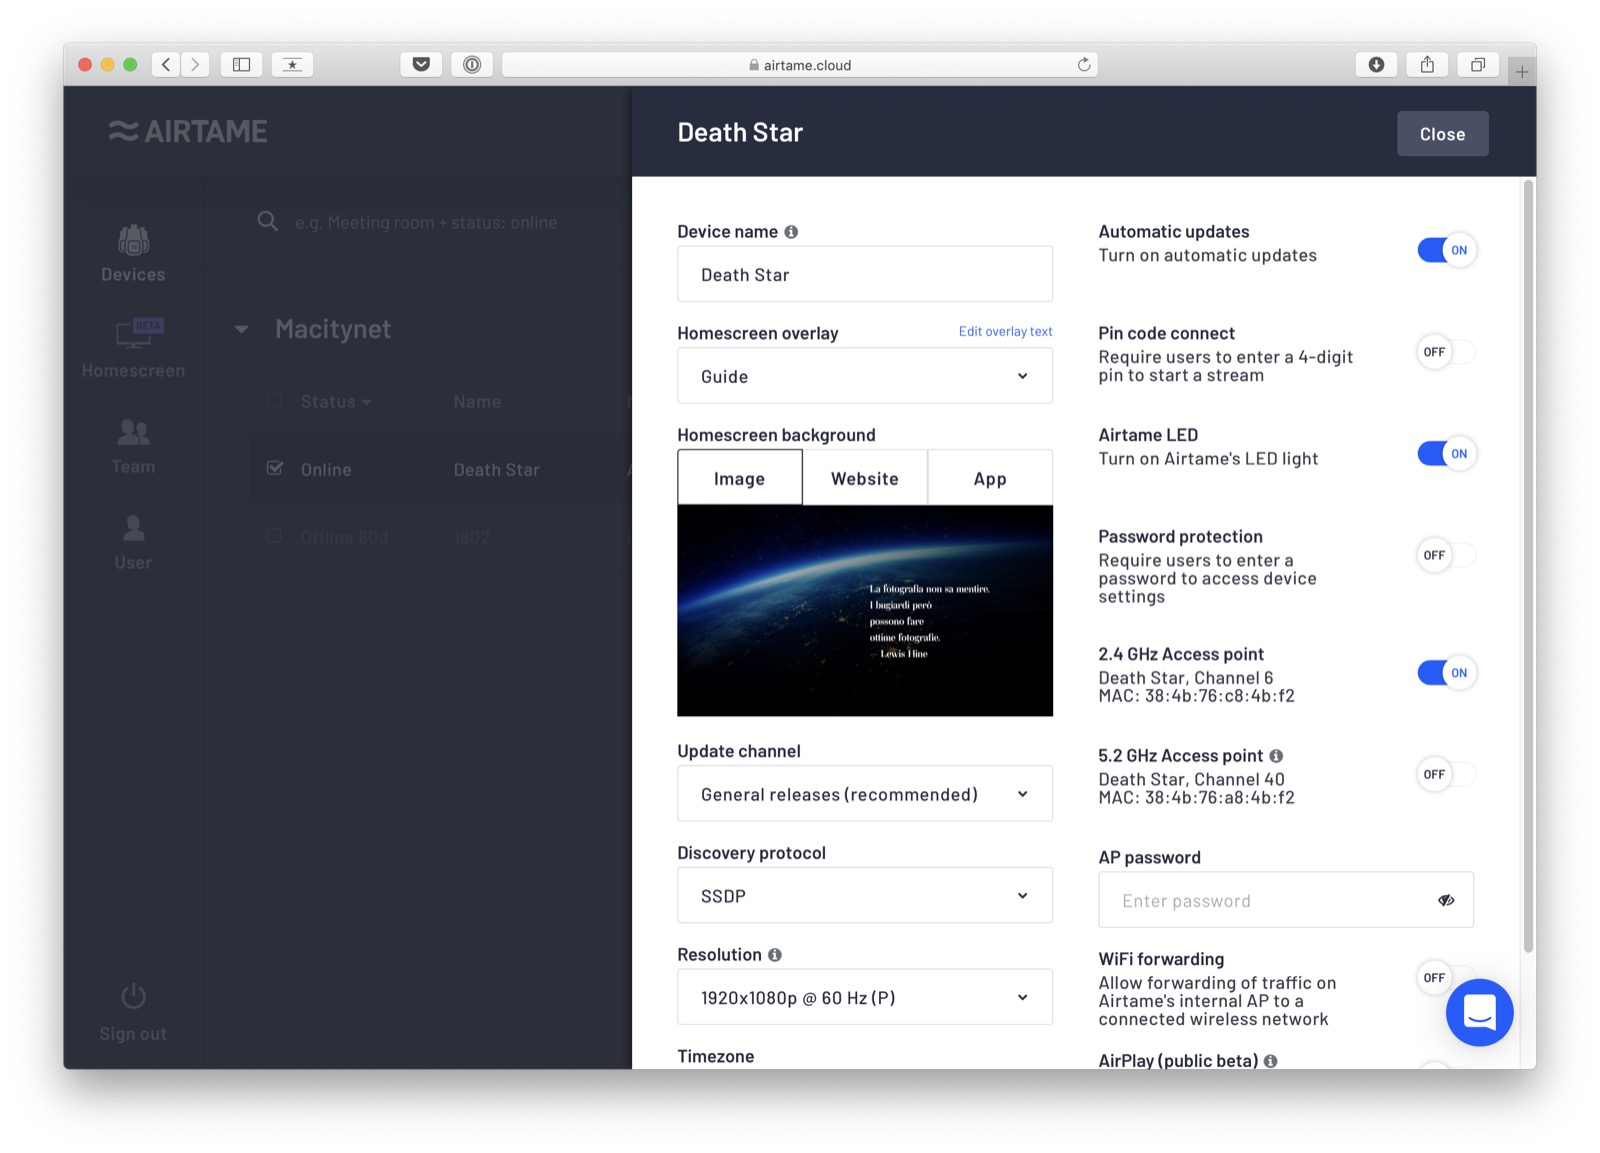Viewport: 1600px width, 1153px height.
Task: Uncheck the Online Death Star row checkbox
Action: click(x=275, y=469)
